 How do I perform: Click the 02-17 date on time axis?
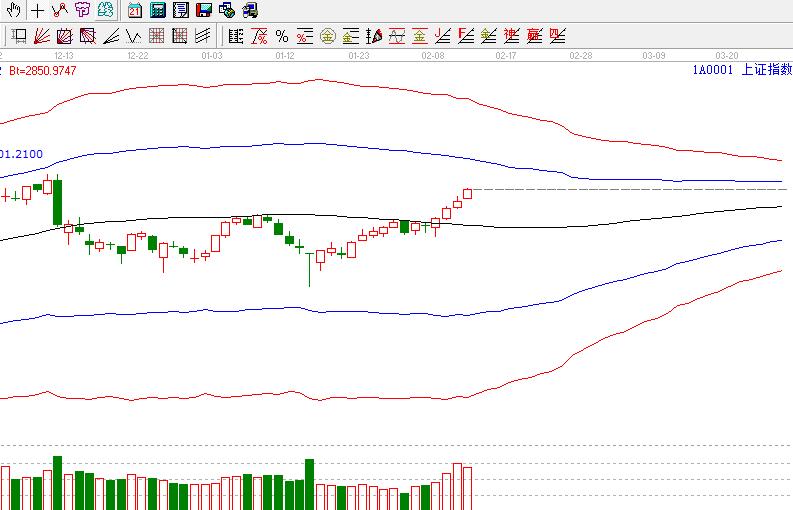[x=506, y=55]
